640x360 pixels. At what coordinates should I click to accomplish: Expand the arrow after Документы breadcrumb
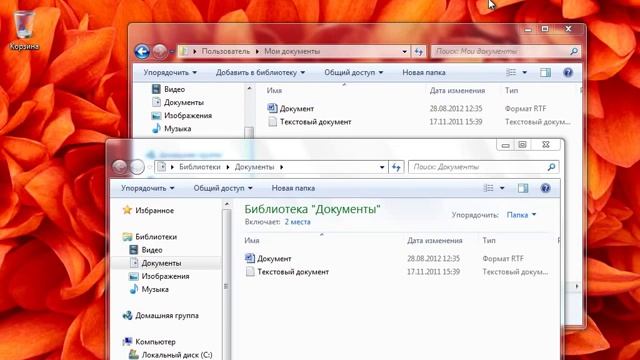pyautogui.click(x=282, y=167)
